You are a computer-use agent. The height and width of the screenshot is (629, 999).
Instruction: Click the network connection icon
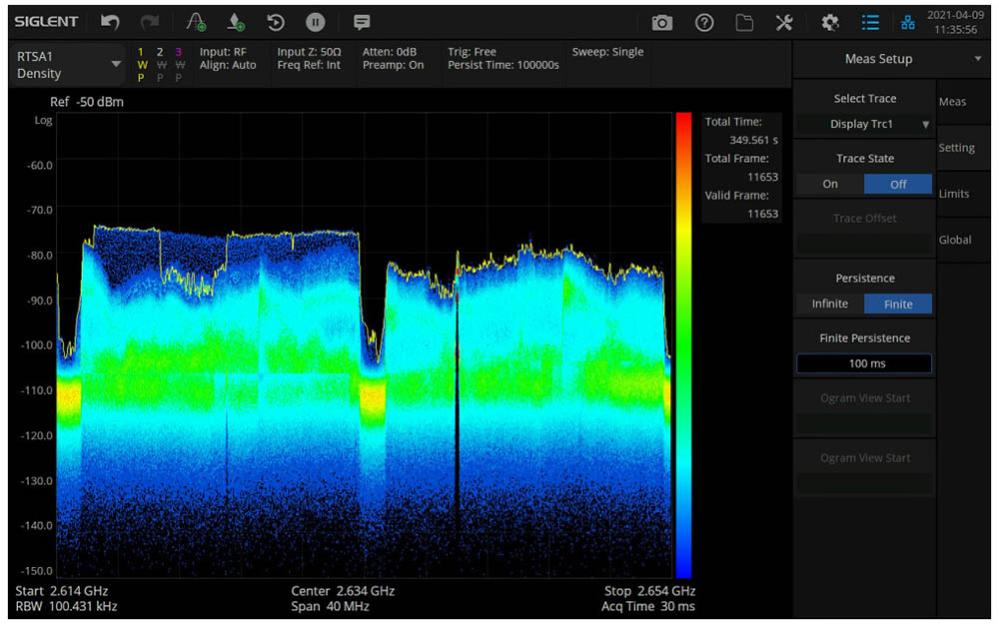pos(908,22)
